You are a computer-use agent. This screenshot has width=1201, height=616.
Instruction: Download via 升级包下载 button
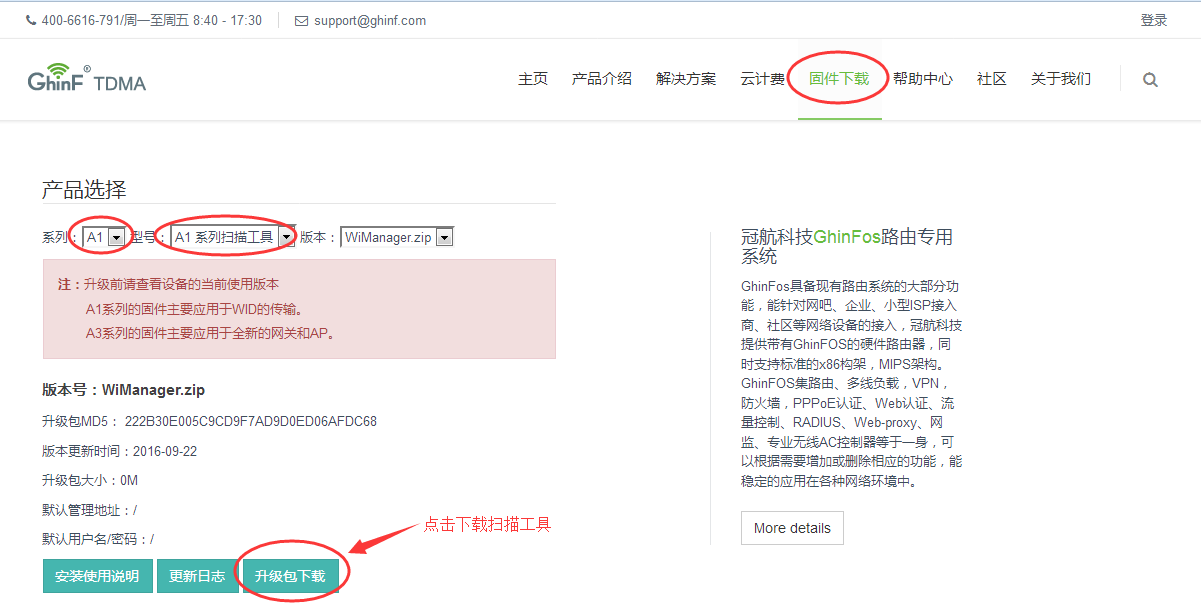coord(290,576)
